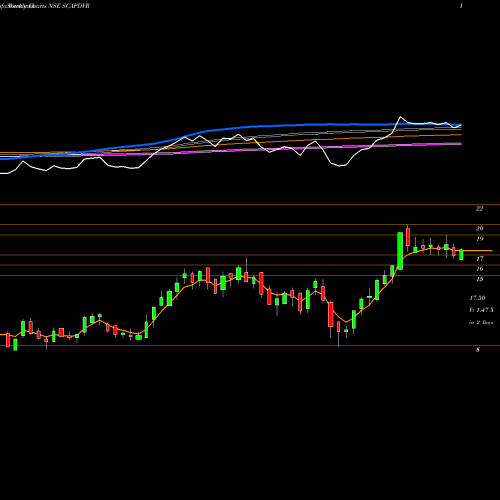Click the price axis label "16"

tap(479, 269)
